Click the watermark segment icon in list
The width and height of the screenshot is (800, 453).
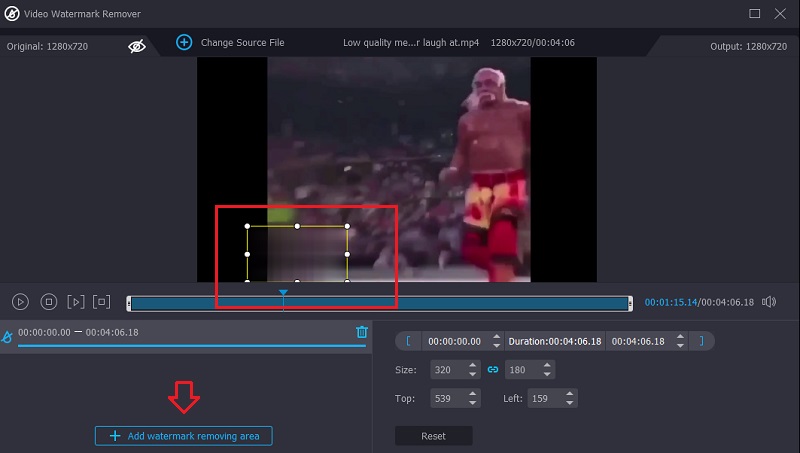click(x=8, y=336)
